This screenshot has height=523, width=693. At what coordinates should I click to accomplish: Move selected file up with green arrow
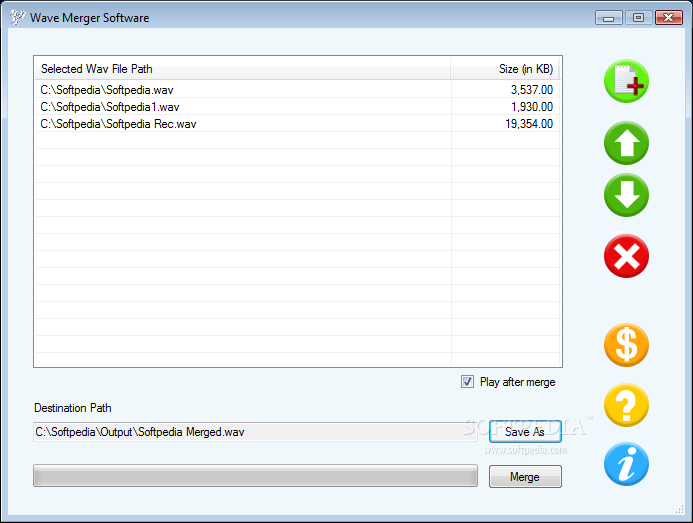(x=626, y=143)
